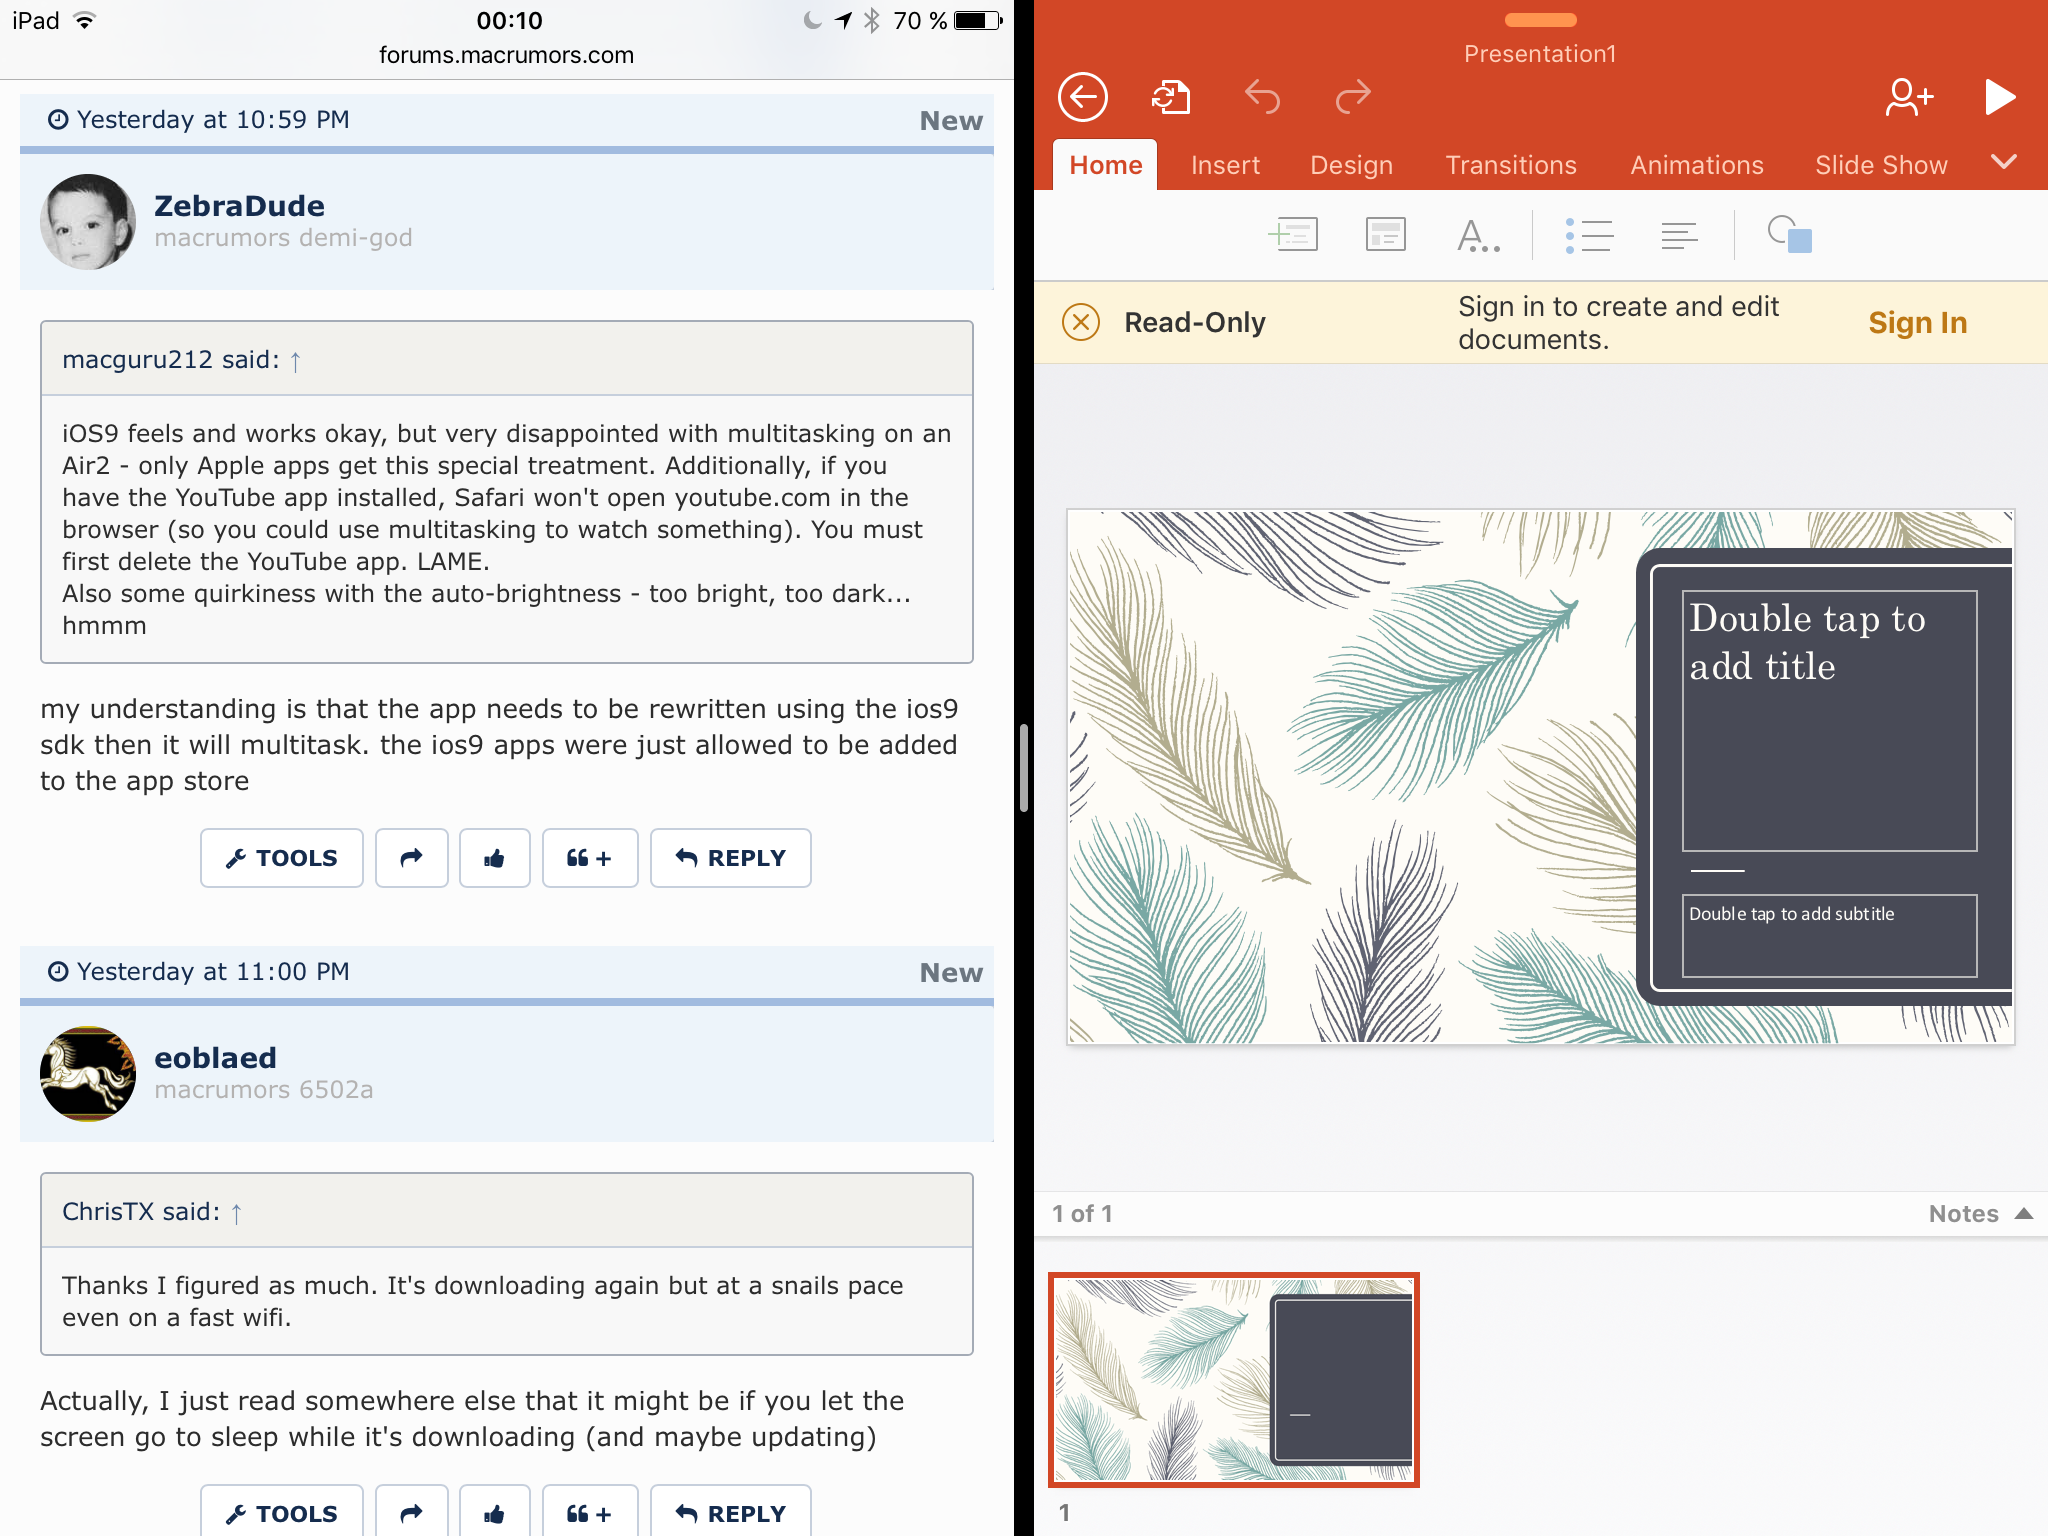Expand the Notes pane
The height and width of the screenshot is (1536, 2048).
pyautogui.click(x=1980, y=1213)
